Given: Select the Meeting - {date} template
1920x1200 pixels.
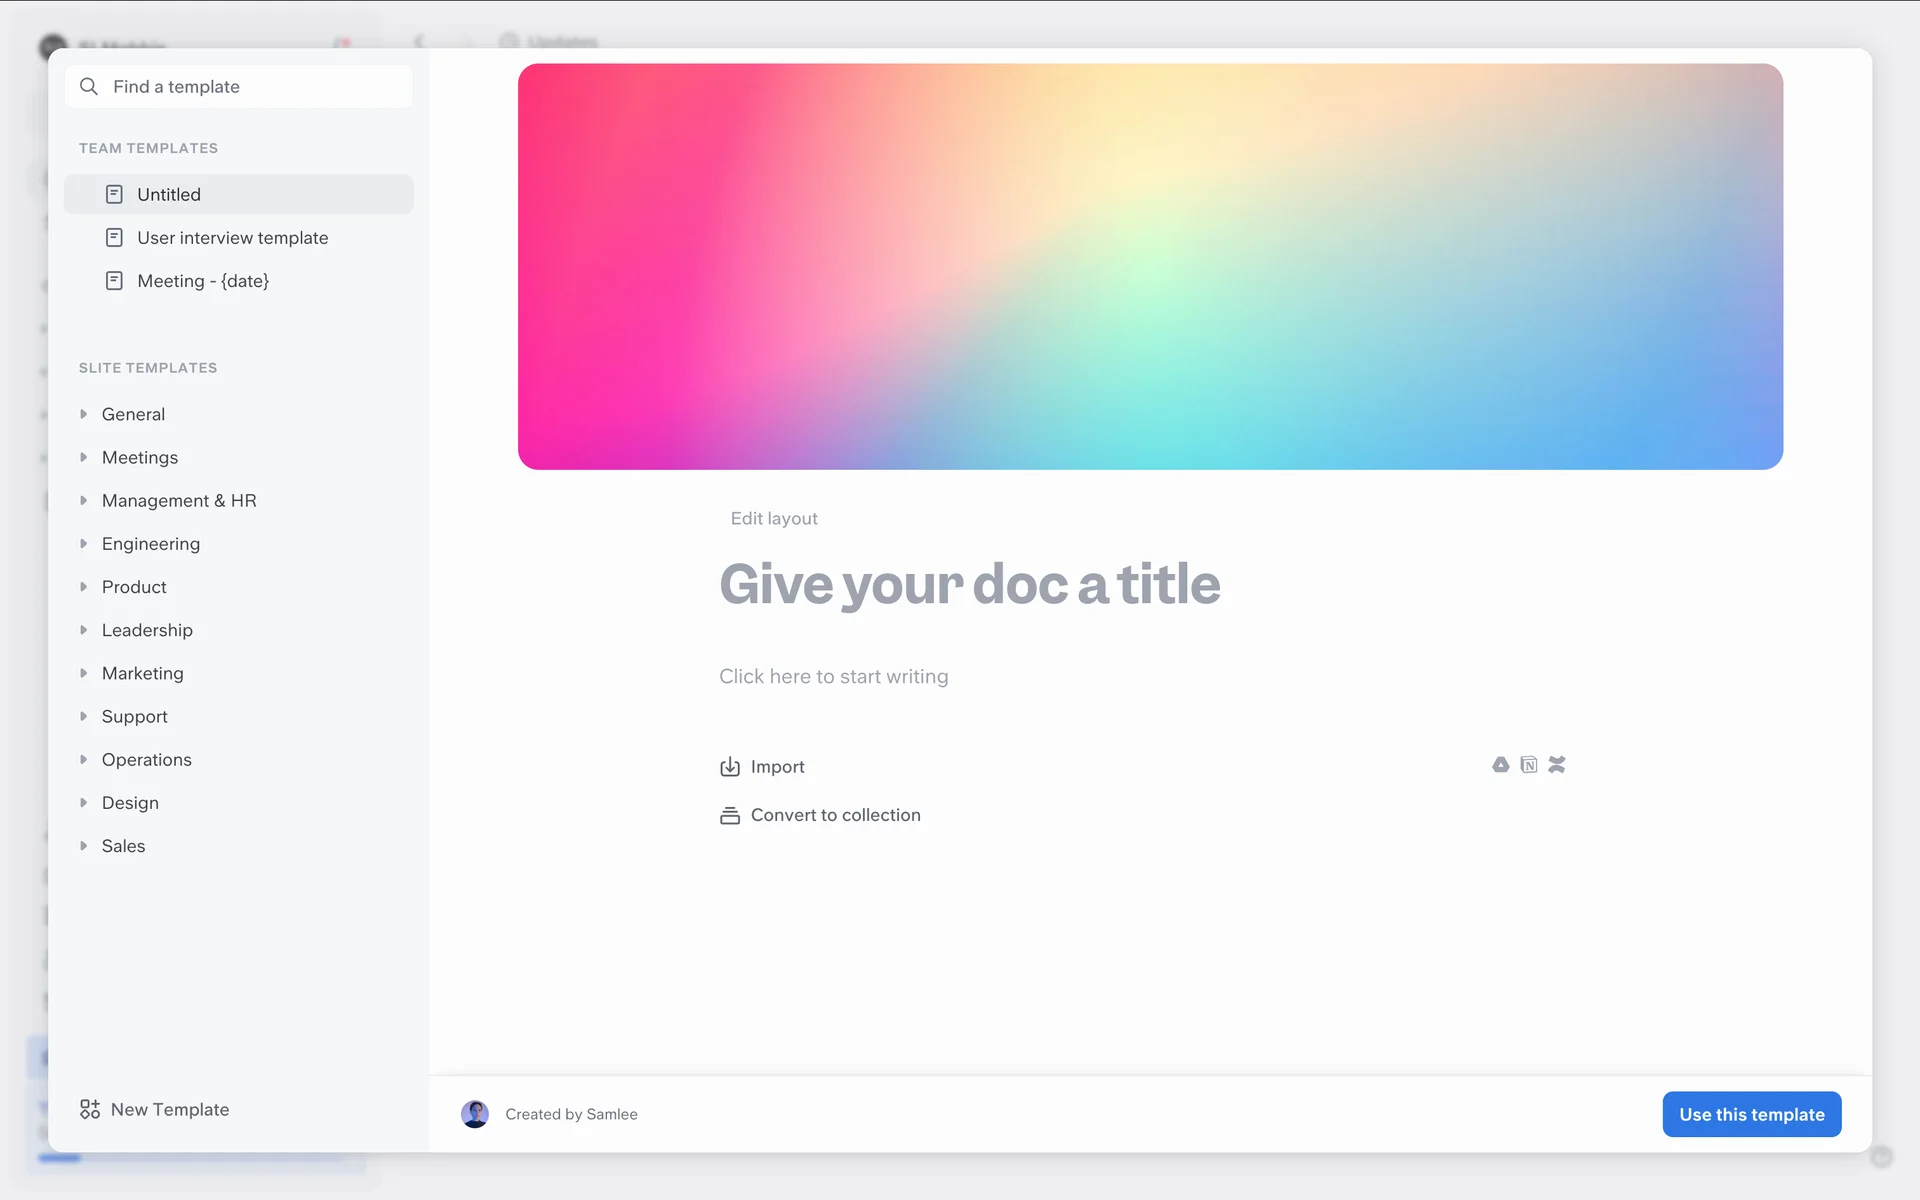Looking at the screenshot, I should pos(203,281).
